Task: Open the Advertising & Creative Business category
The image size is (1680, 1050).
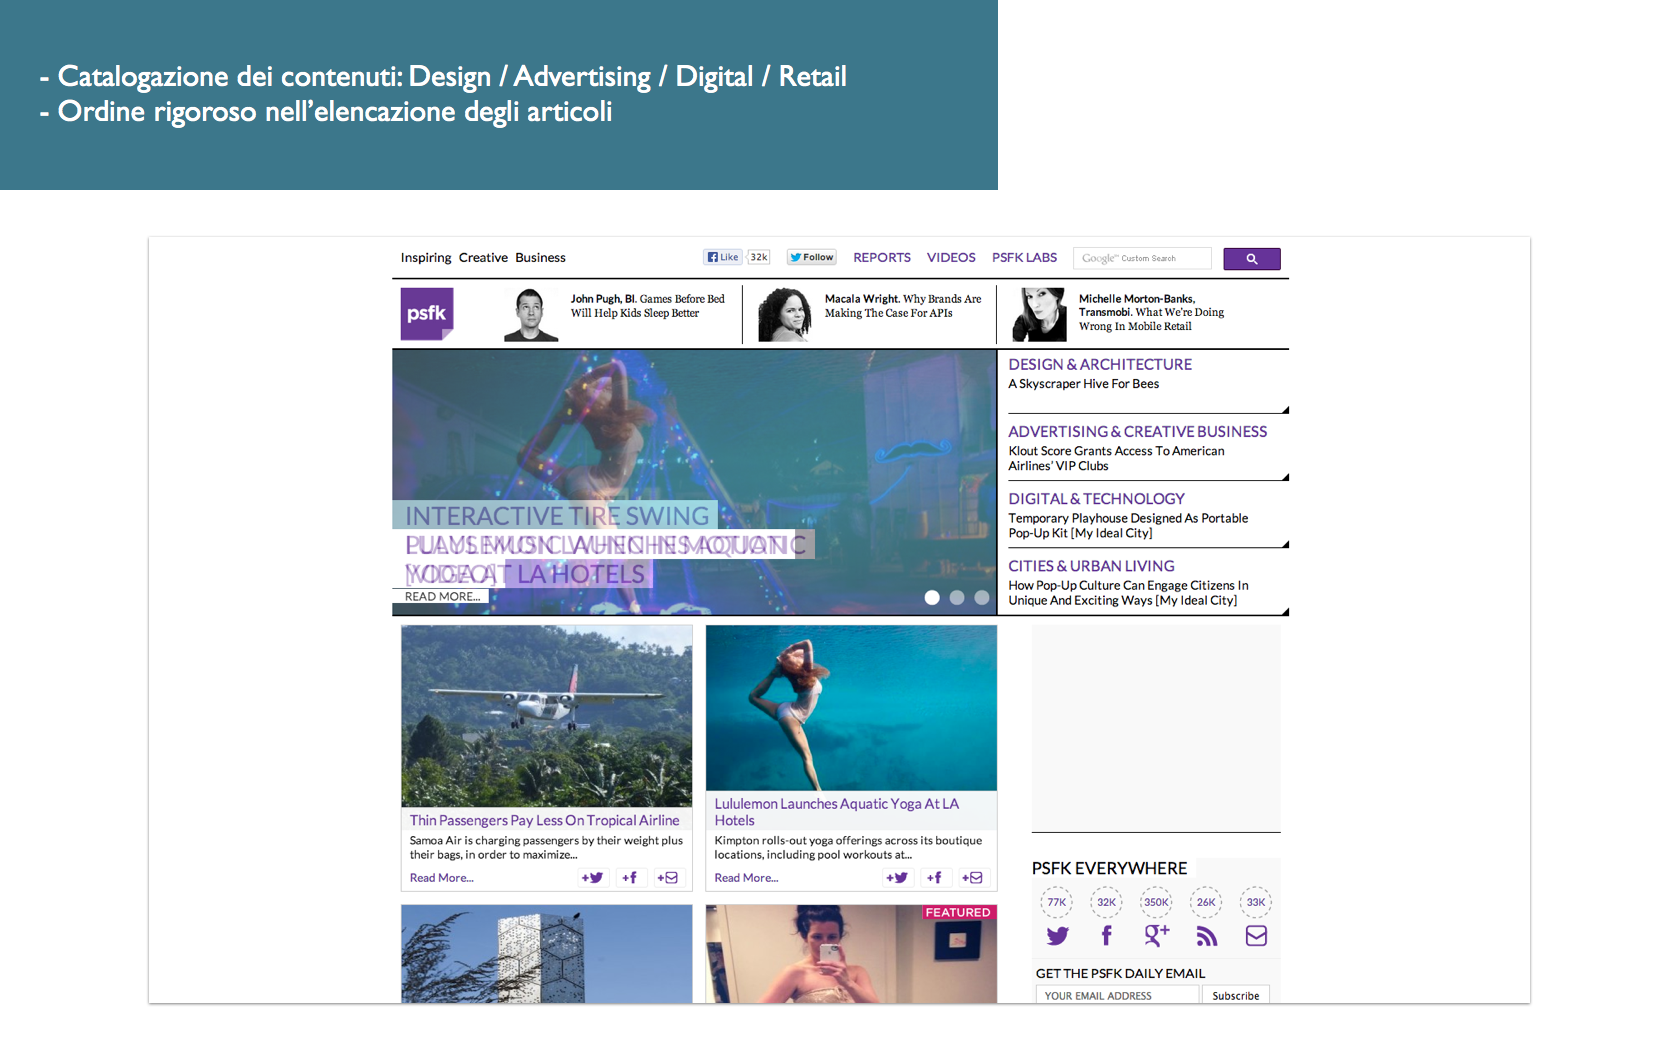Action: (x=1138, y=432)
